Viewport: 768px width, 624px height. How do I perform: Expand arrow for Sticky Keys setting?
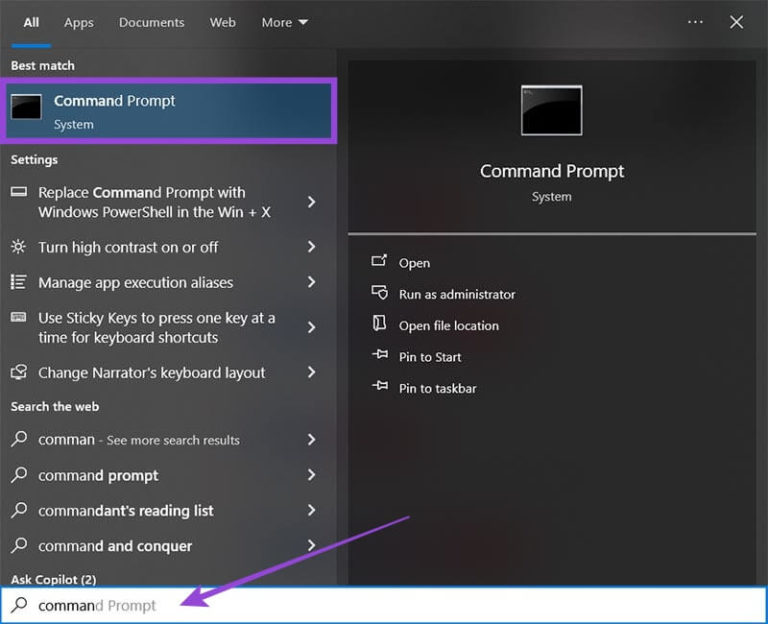point(312,327)
